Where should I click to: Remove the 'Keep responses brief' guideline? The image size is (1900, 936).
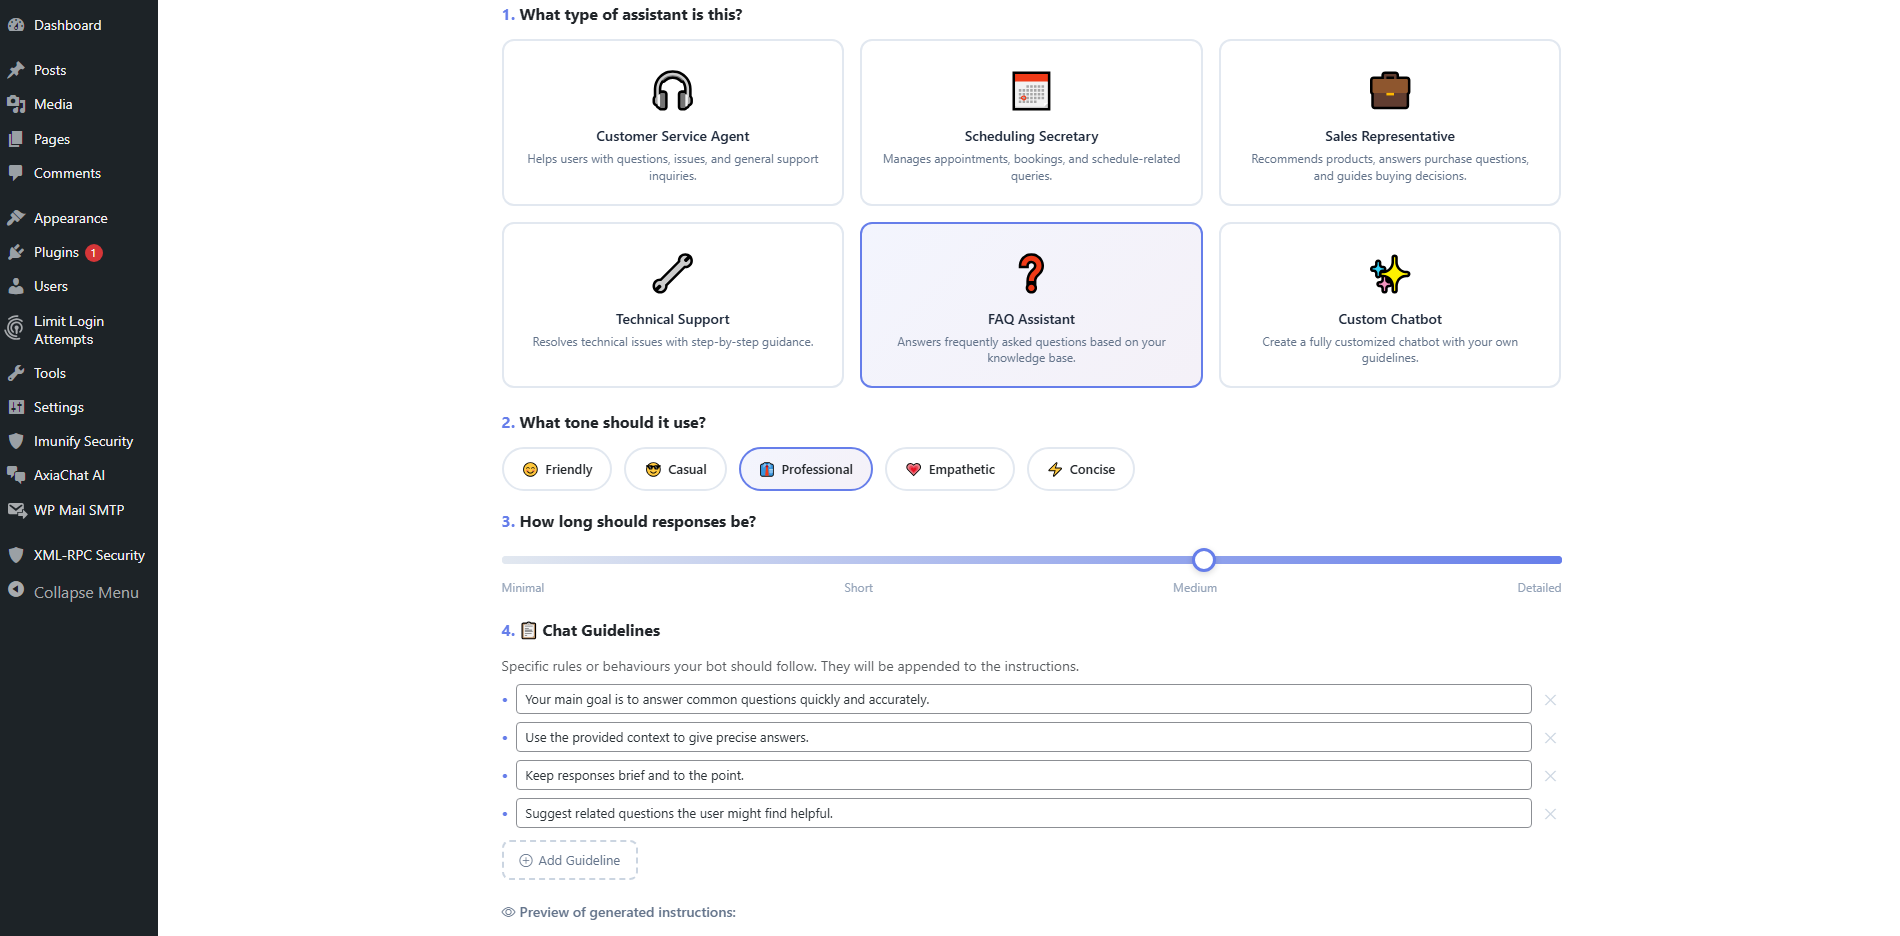point(1550,776)
